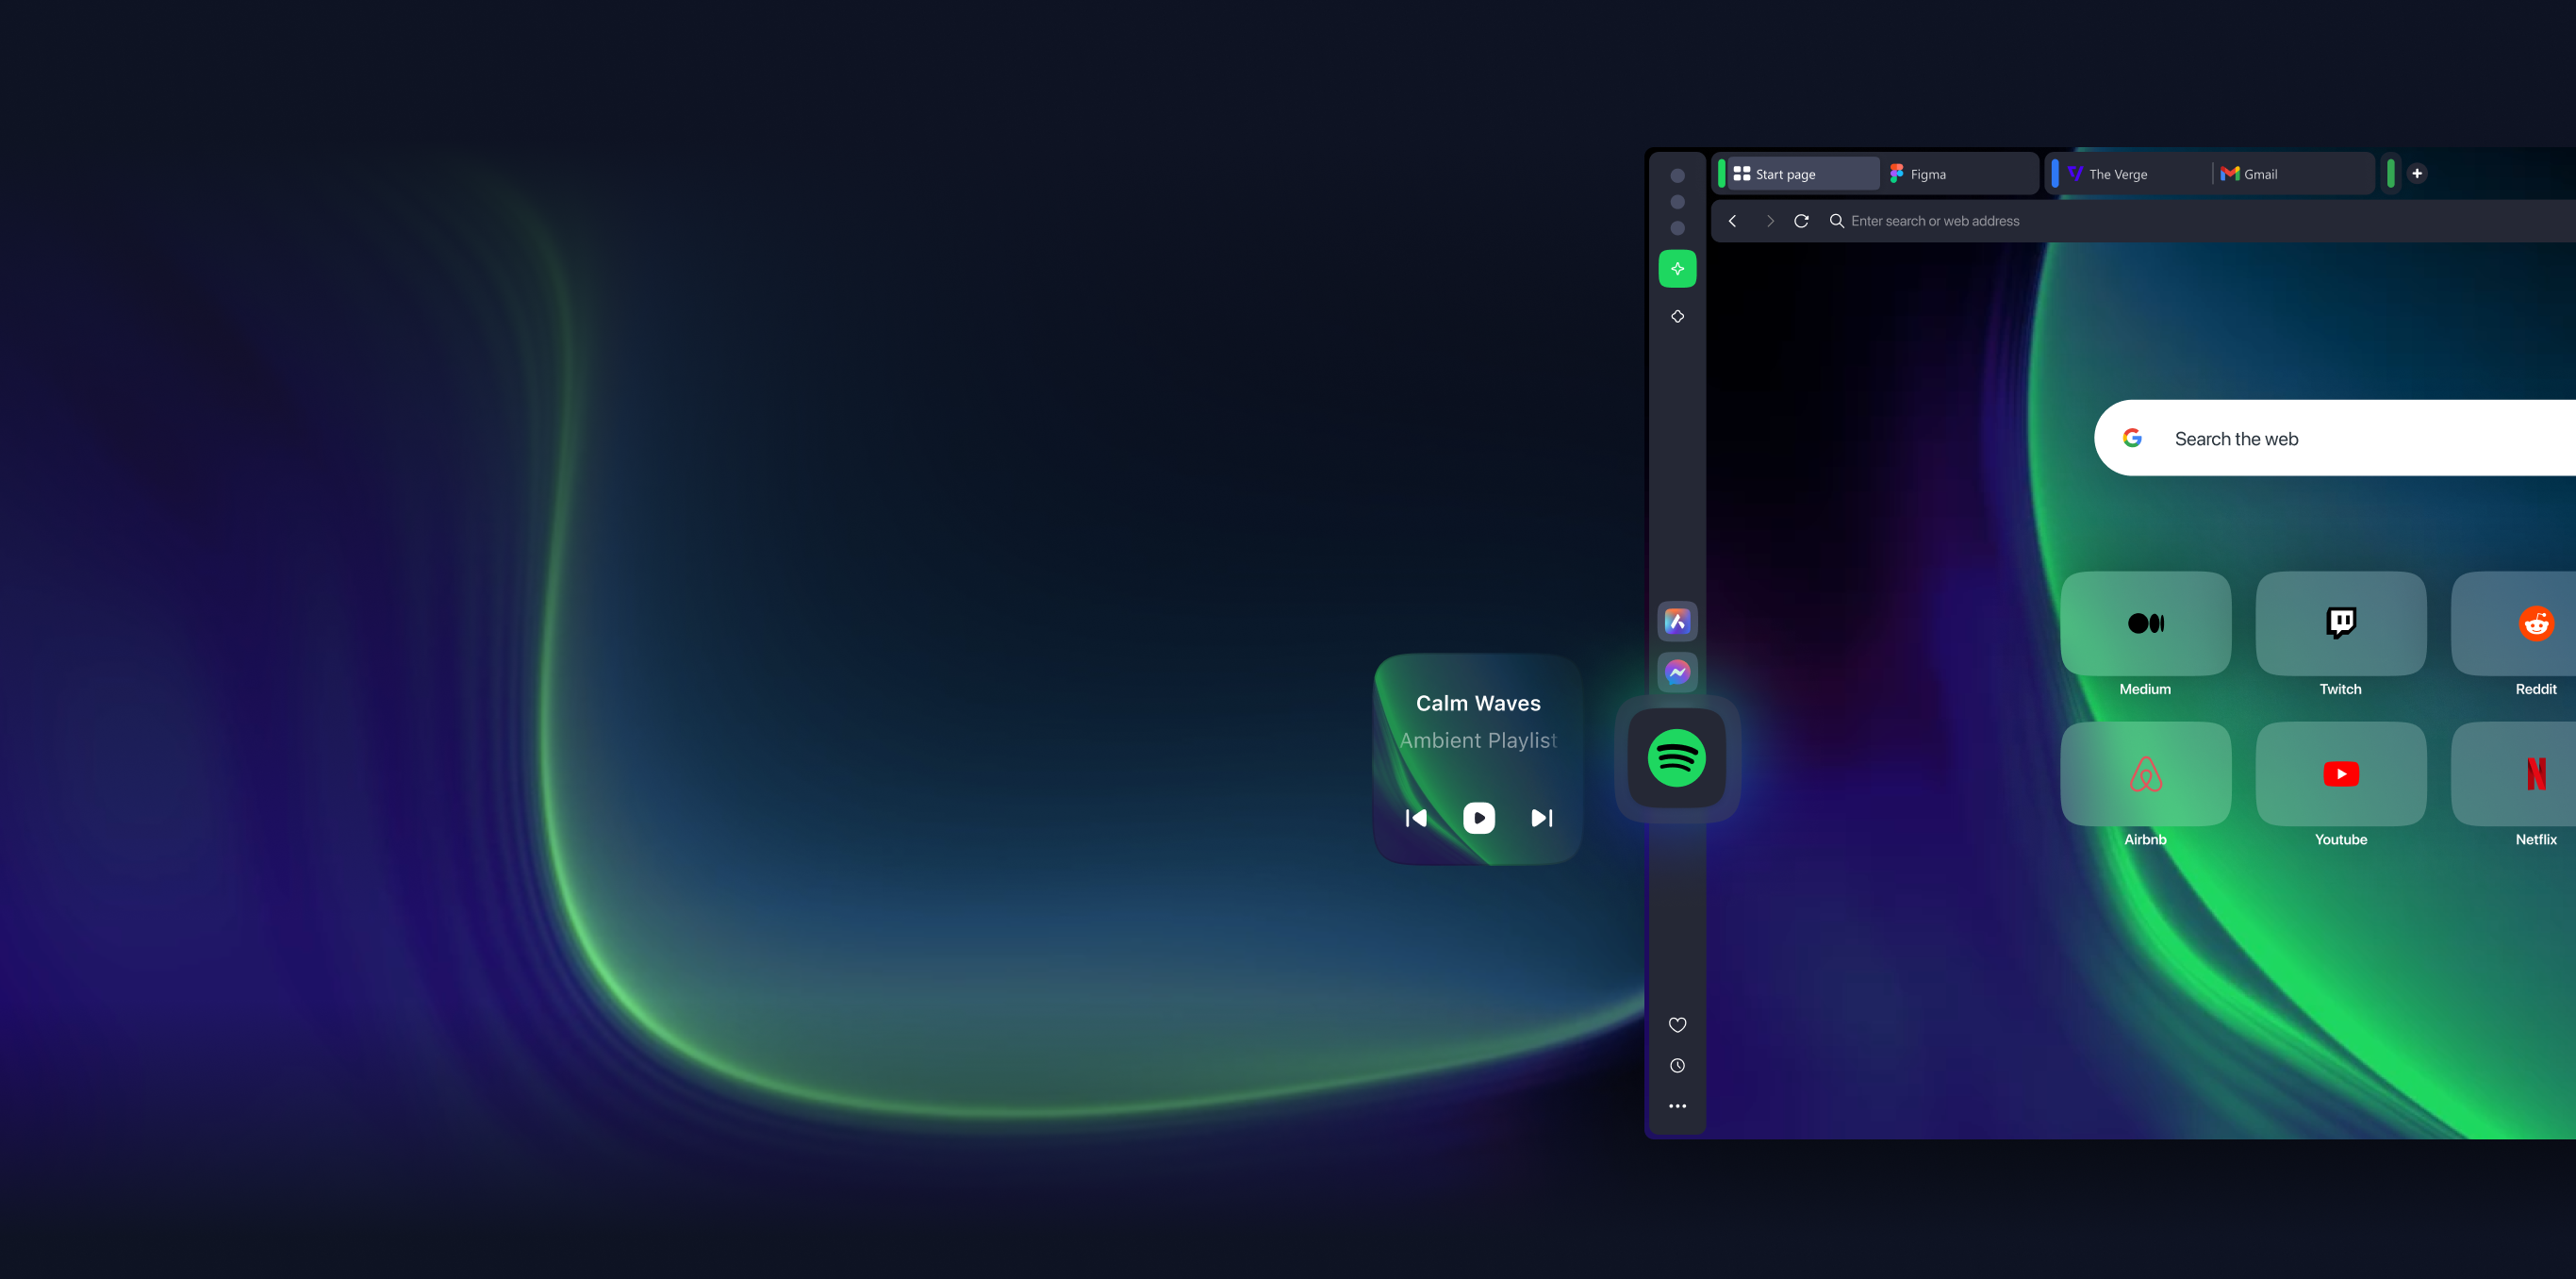Reload the current page
This screenshot has width=2576, height=1279.
tap(1801, 220)
